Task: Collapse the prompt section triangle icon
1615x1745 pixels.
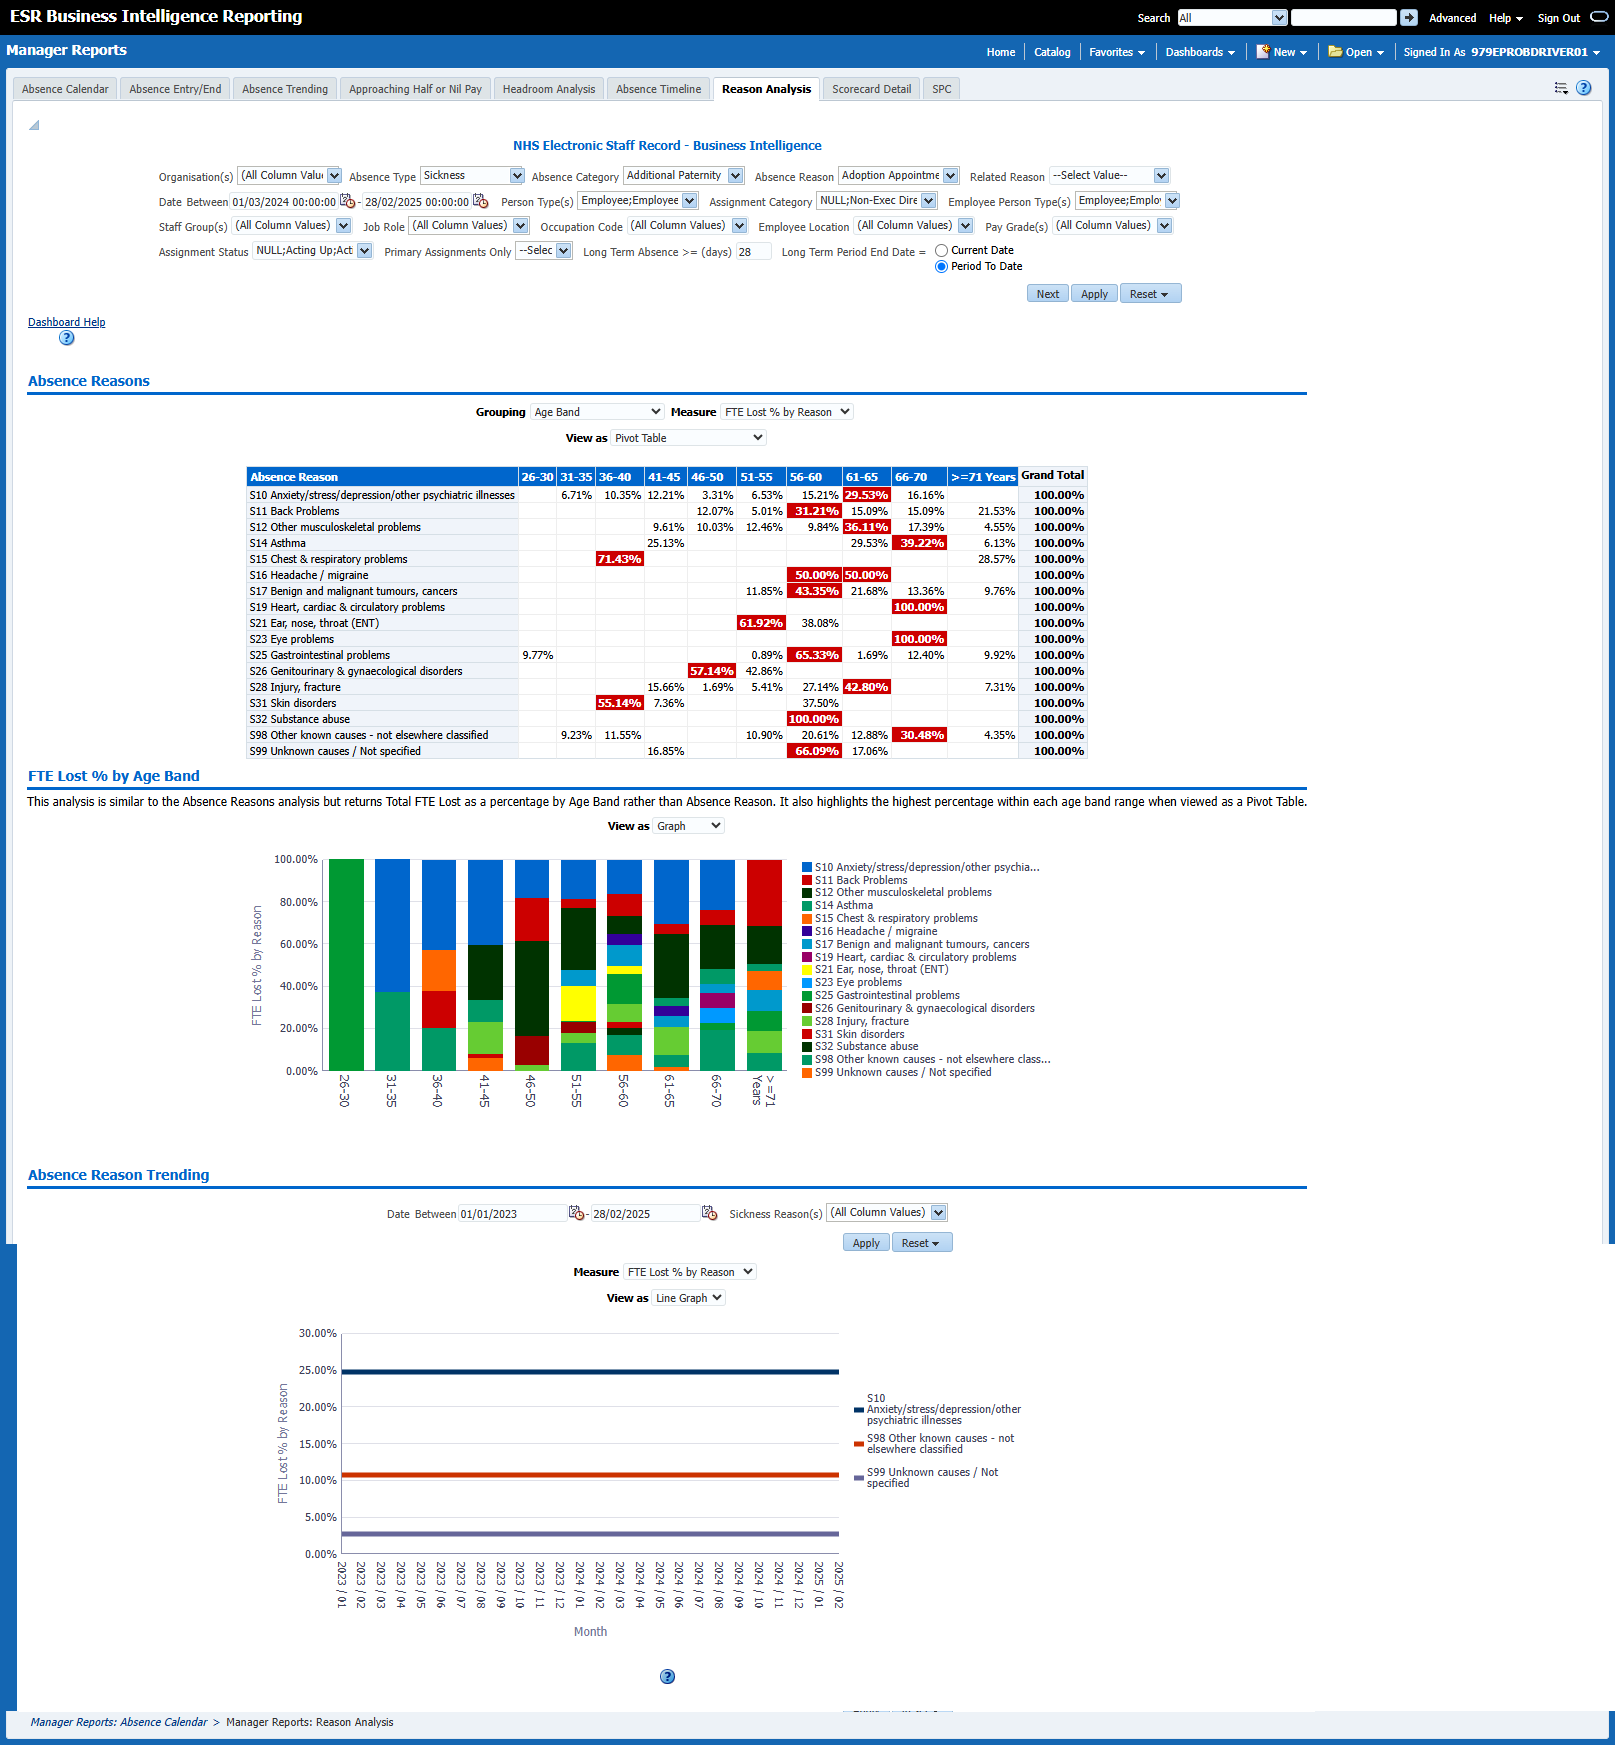Action: (34, 125)
